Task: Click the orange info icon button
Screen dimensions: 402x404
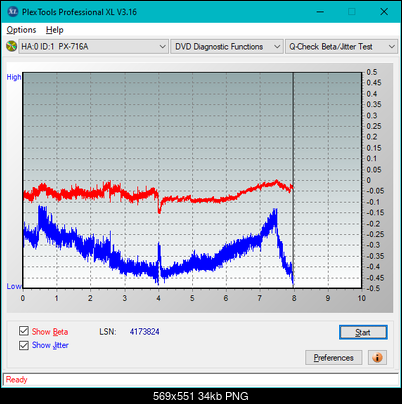Action: coord(377,358)
